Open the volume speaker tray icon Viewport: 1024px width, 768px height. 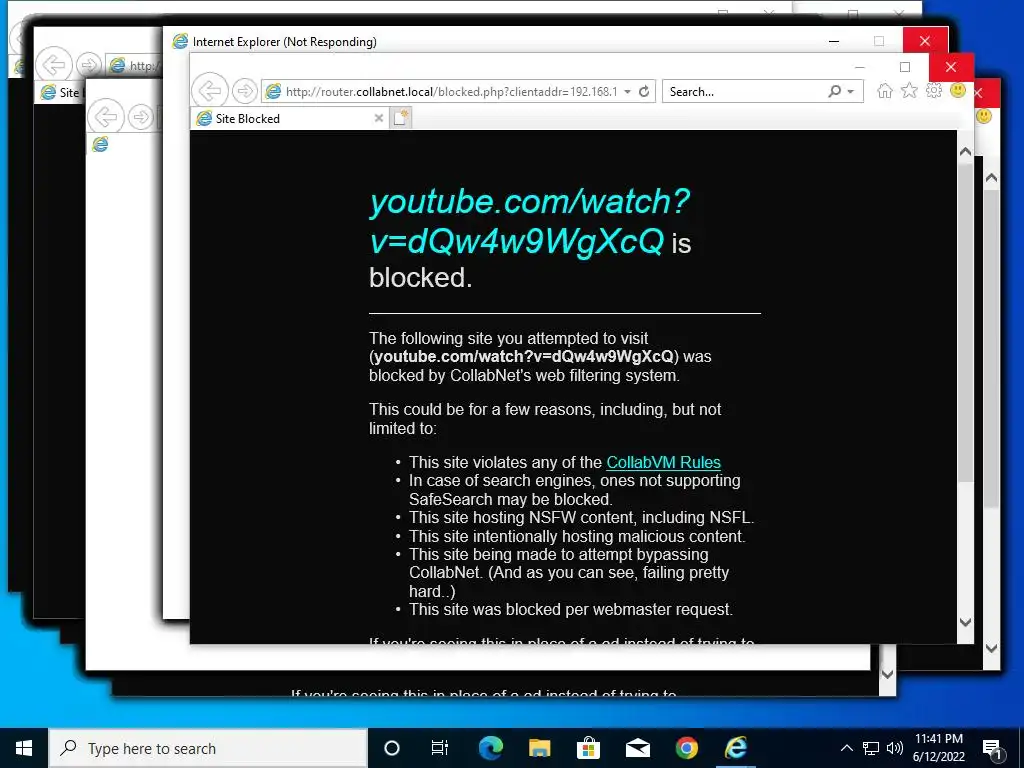pyautogui.click(x=895, y=748)
